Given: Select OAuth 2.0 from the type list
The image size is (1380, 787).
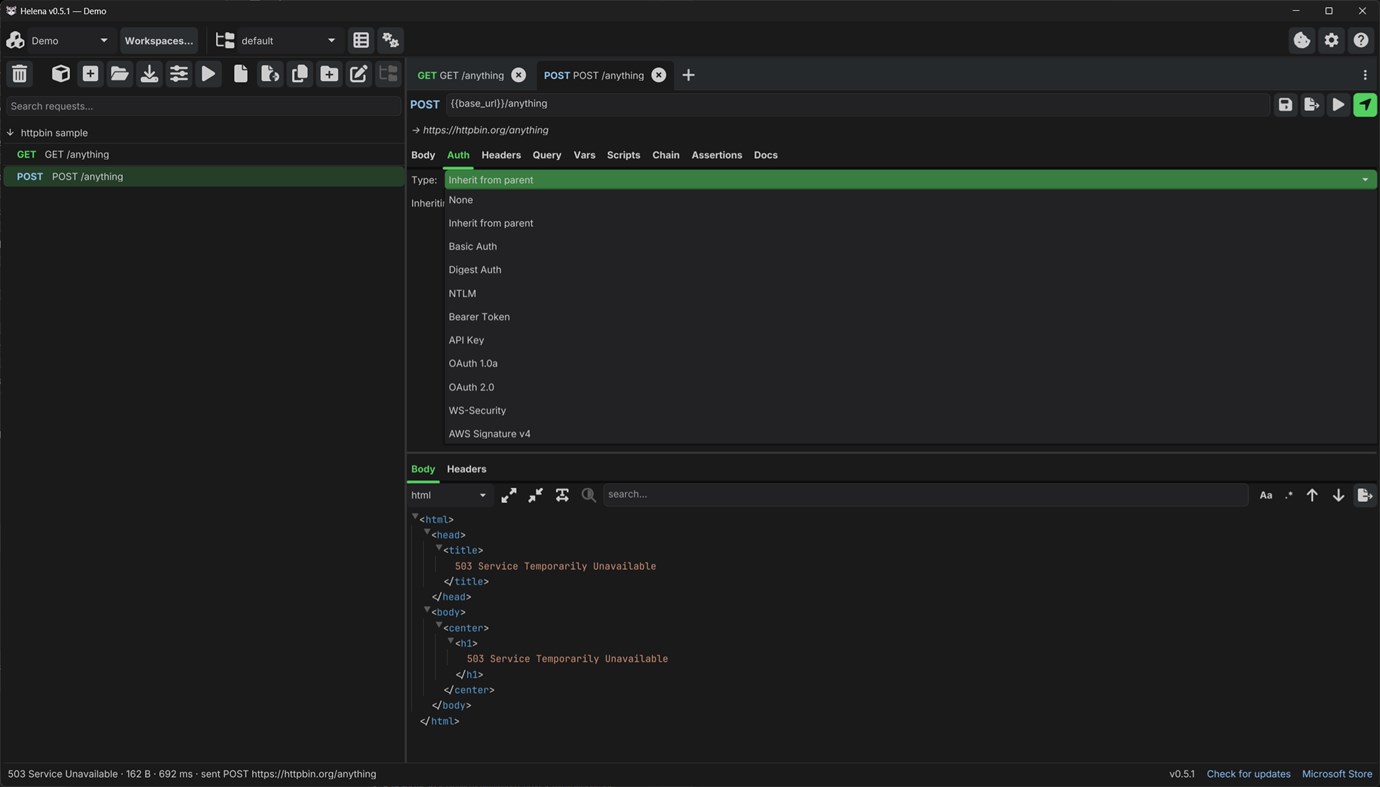Looking at the screenshot, I should (x=910, y=387).
